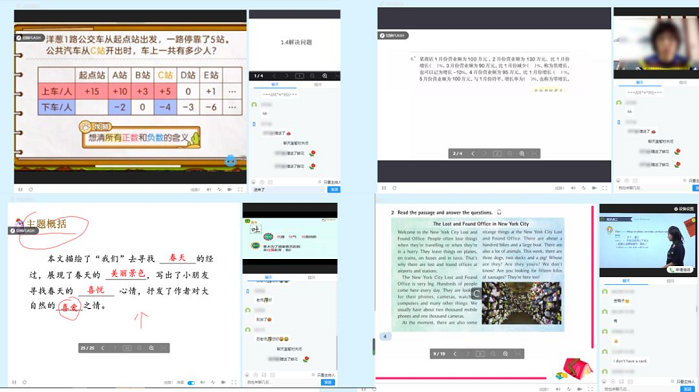
Task: Click previous page arrow on the 25/25 toolbar
Action: pyautogui.click(x=103, y=348)
